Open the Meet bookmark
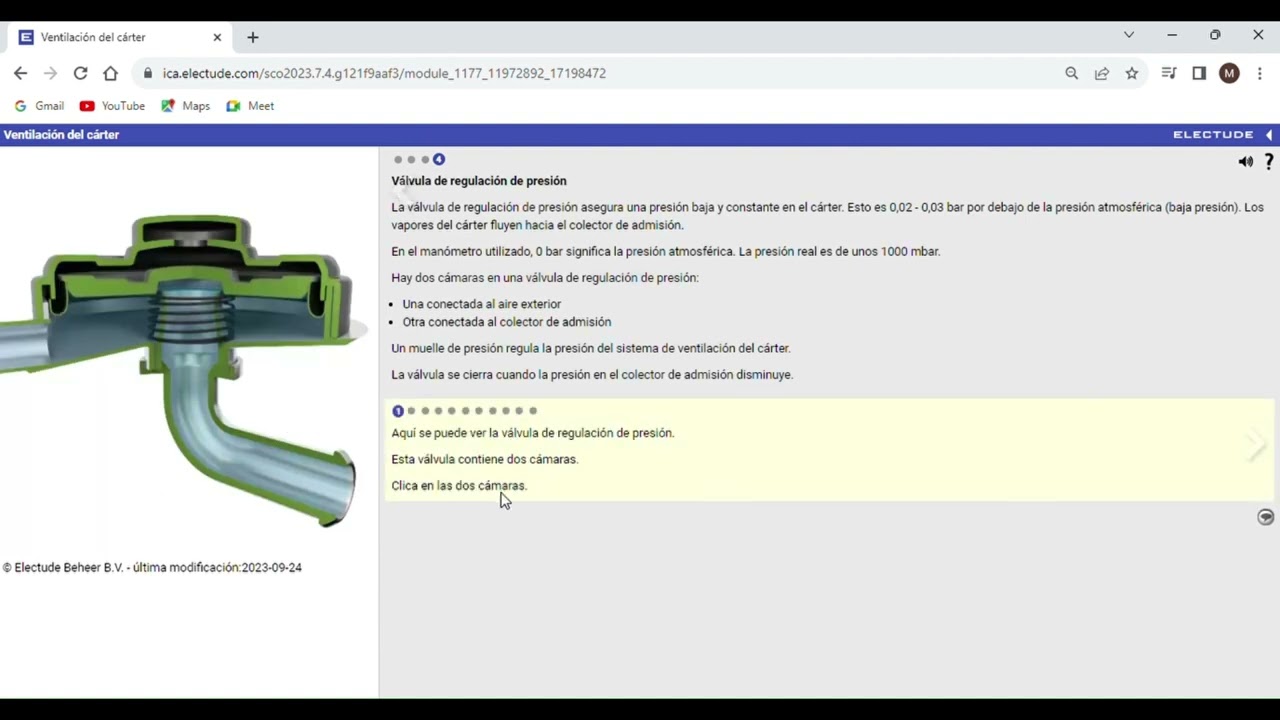 250,106
